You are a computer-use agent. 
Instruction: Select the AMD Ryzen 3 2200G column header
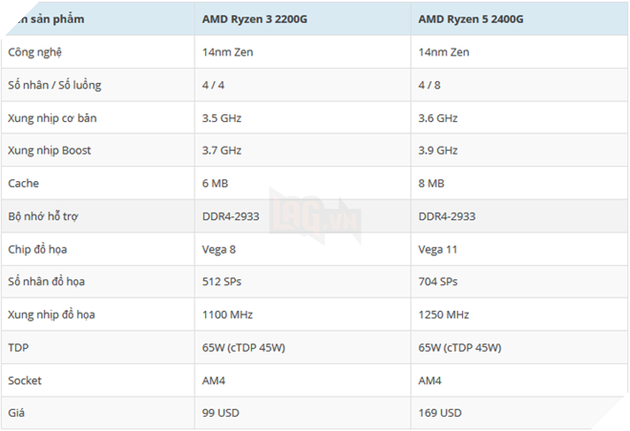click(x=254, y=19)
